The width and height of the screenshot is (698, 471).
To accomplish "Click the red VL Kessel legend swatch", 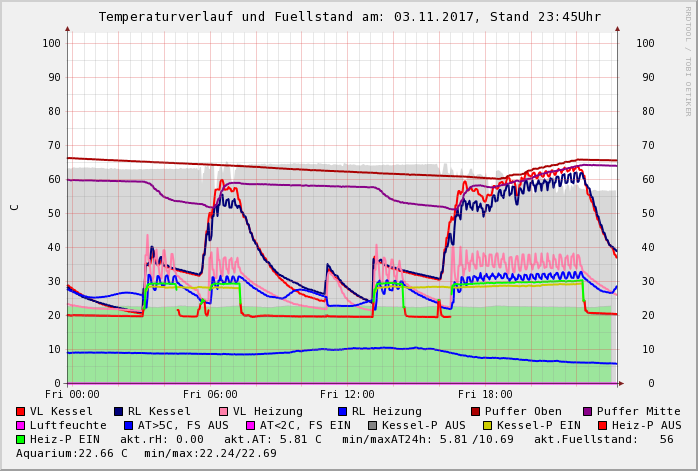I will [x=20, y=411].
